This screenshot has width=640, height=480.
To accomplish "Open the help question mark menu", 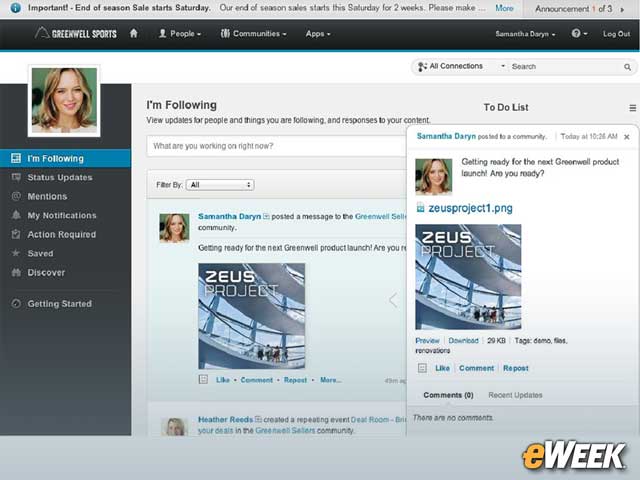I will coord(579,34).
